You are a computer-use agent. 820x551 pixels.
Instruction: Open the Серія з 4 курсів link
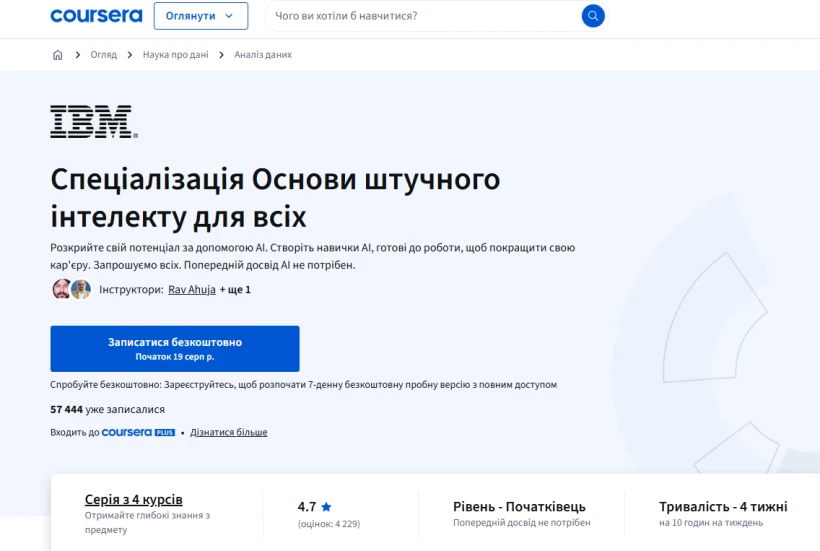pos(134,500)
